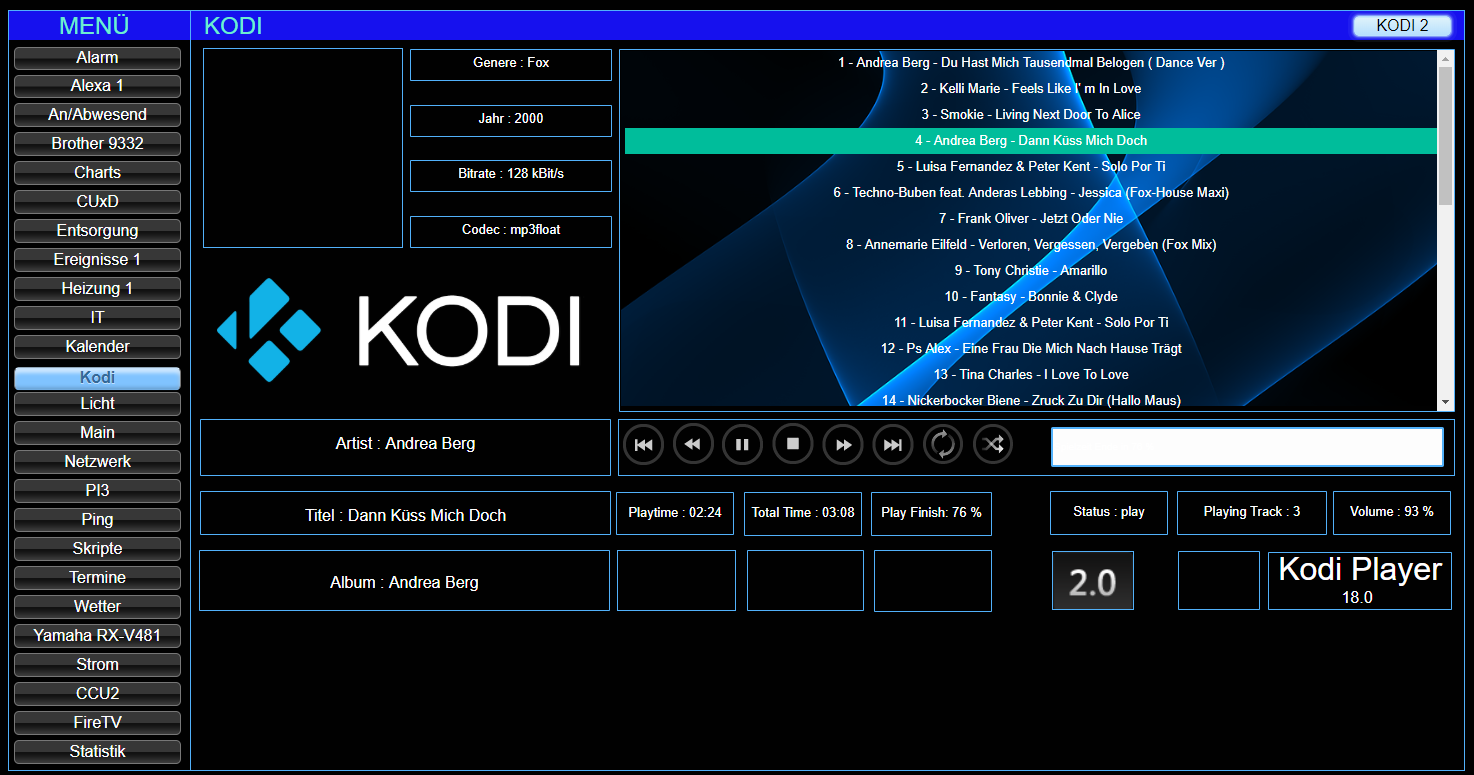Click the empty input field beside shuffle
Image resolution: width=1474 pixels, height=775 pixels.
click(x=1247, y=447)
